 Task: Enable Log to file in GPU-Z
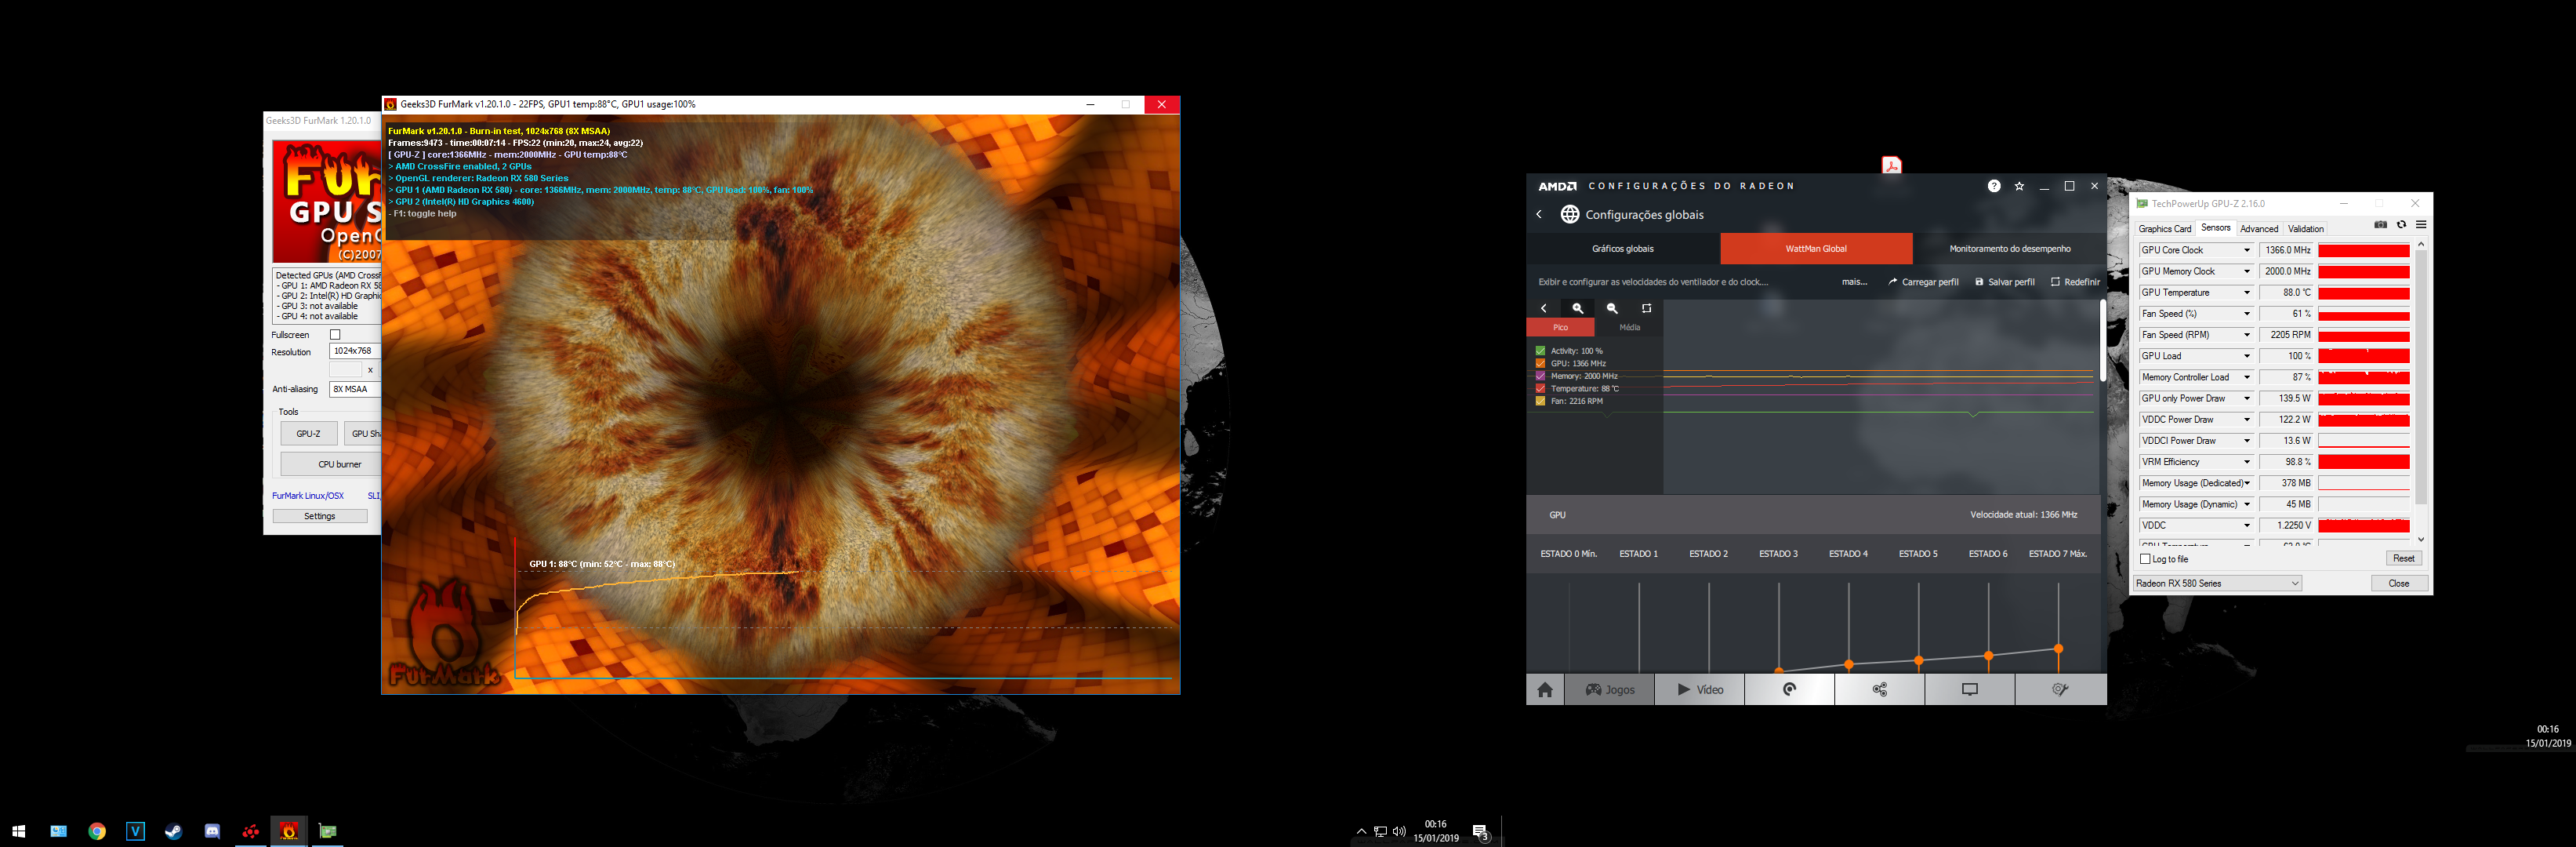coord(2145,559)
